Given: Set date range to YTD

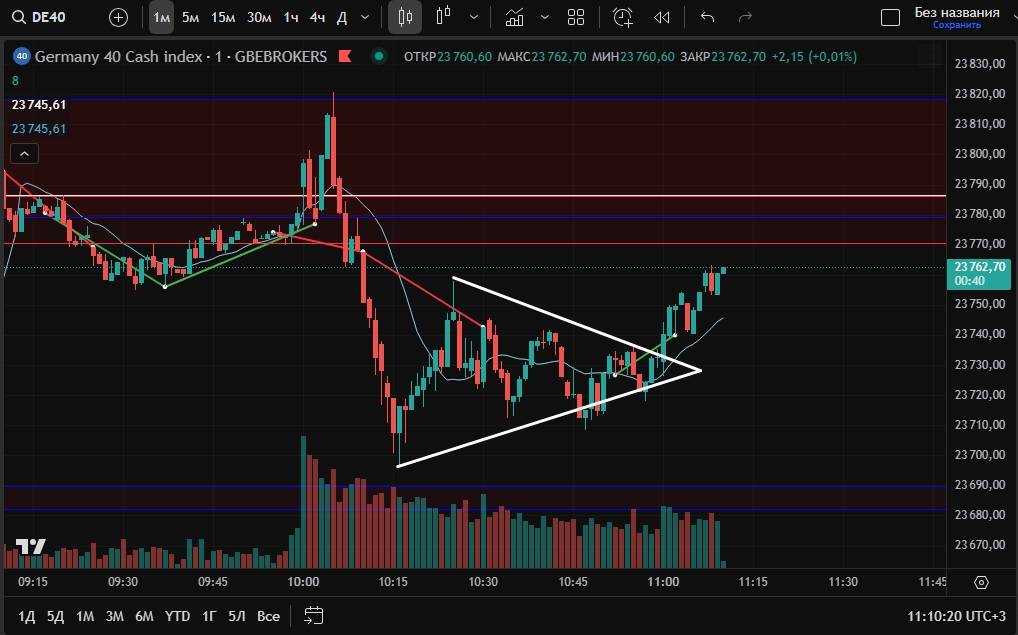Looking at the screenshot, I should point(177,616).
